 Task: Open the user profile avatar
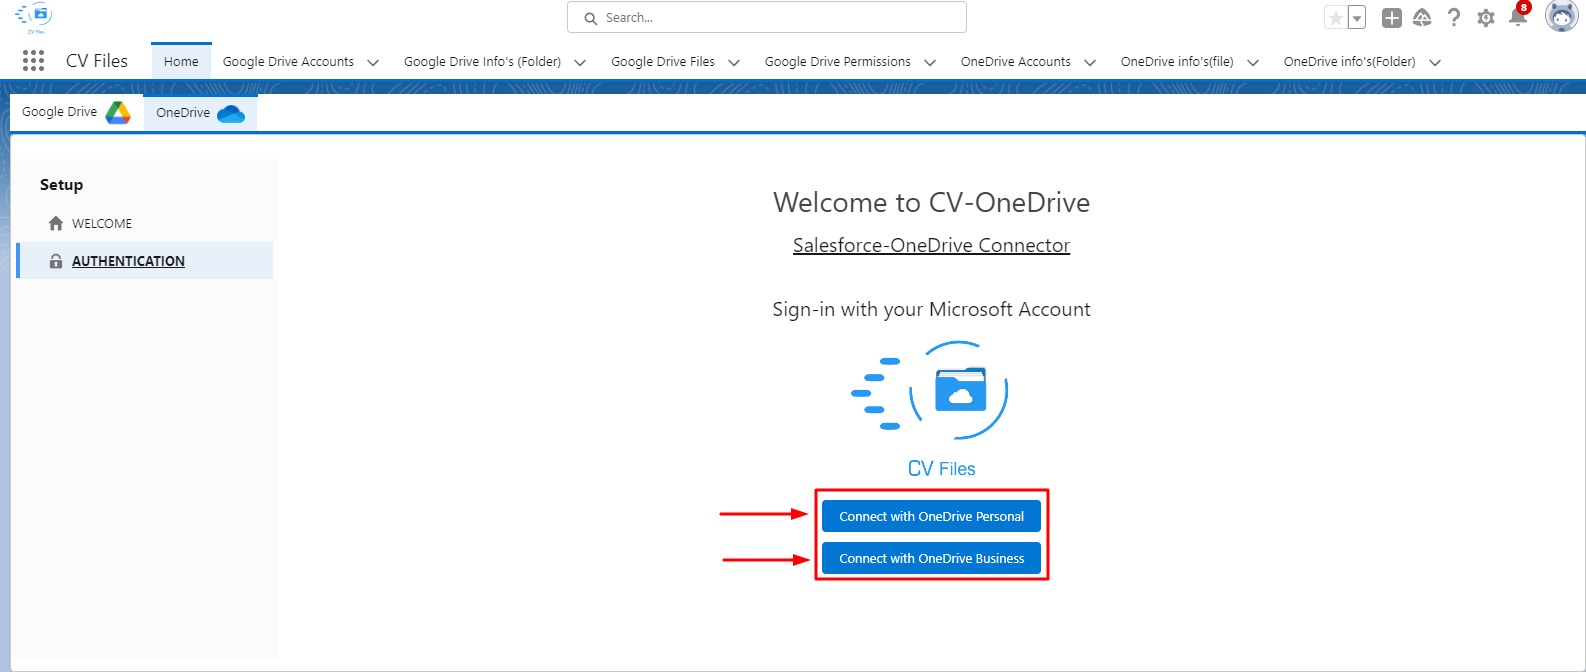pyautogui.click(x=1561, y=17)
